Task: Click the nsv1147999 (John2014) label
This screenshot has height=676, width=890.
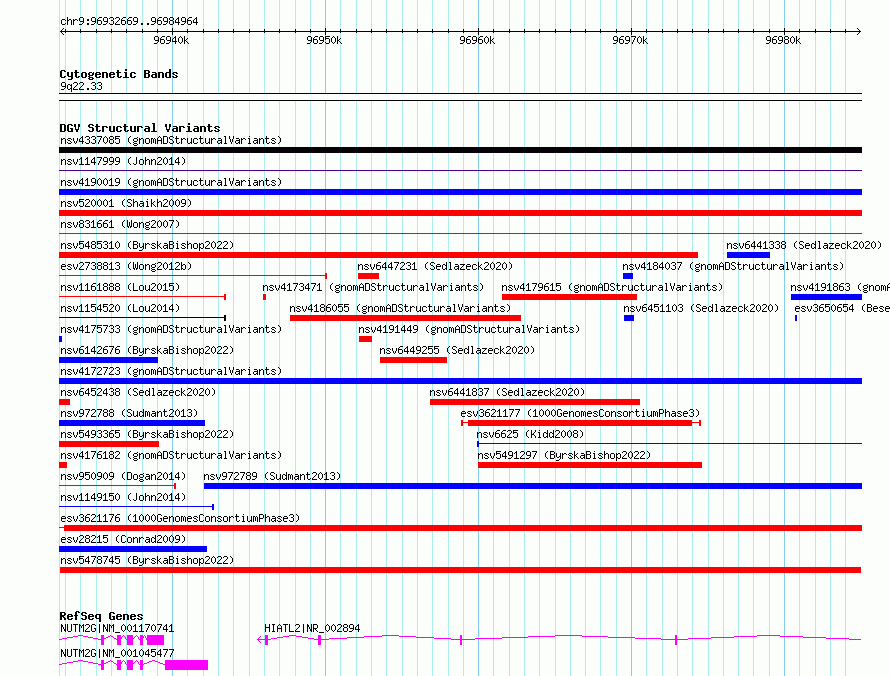Action: tap(123, 161)
